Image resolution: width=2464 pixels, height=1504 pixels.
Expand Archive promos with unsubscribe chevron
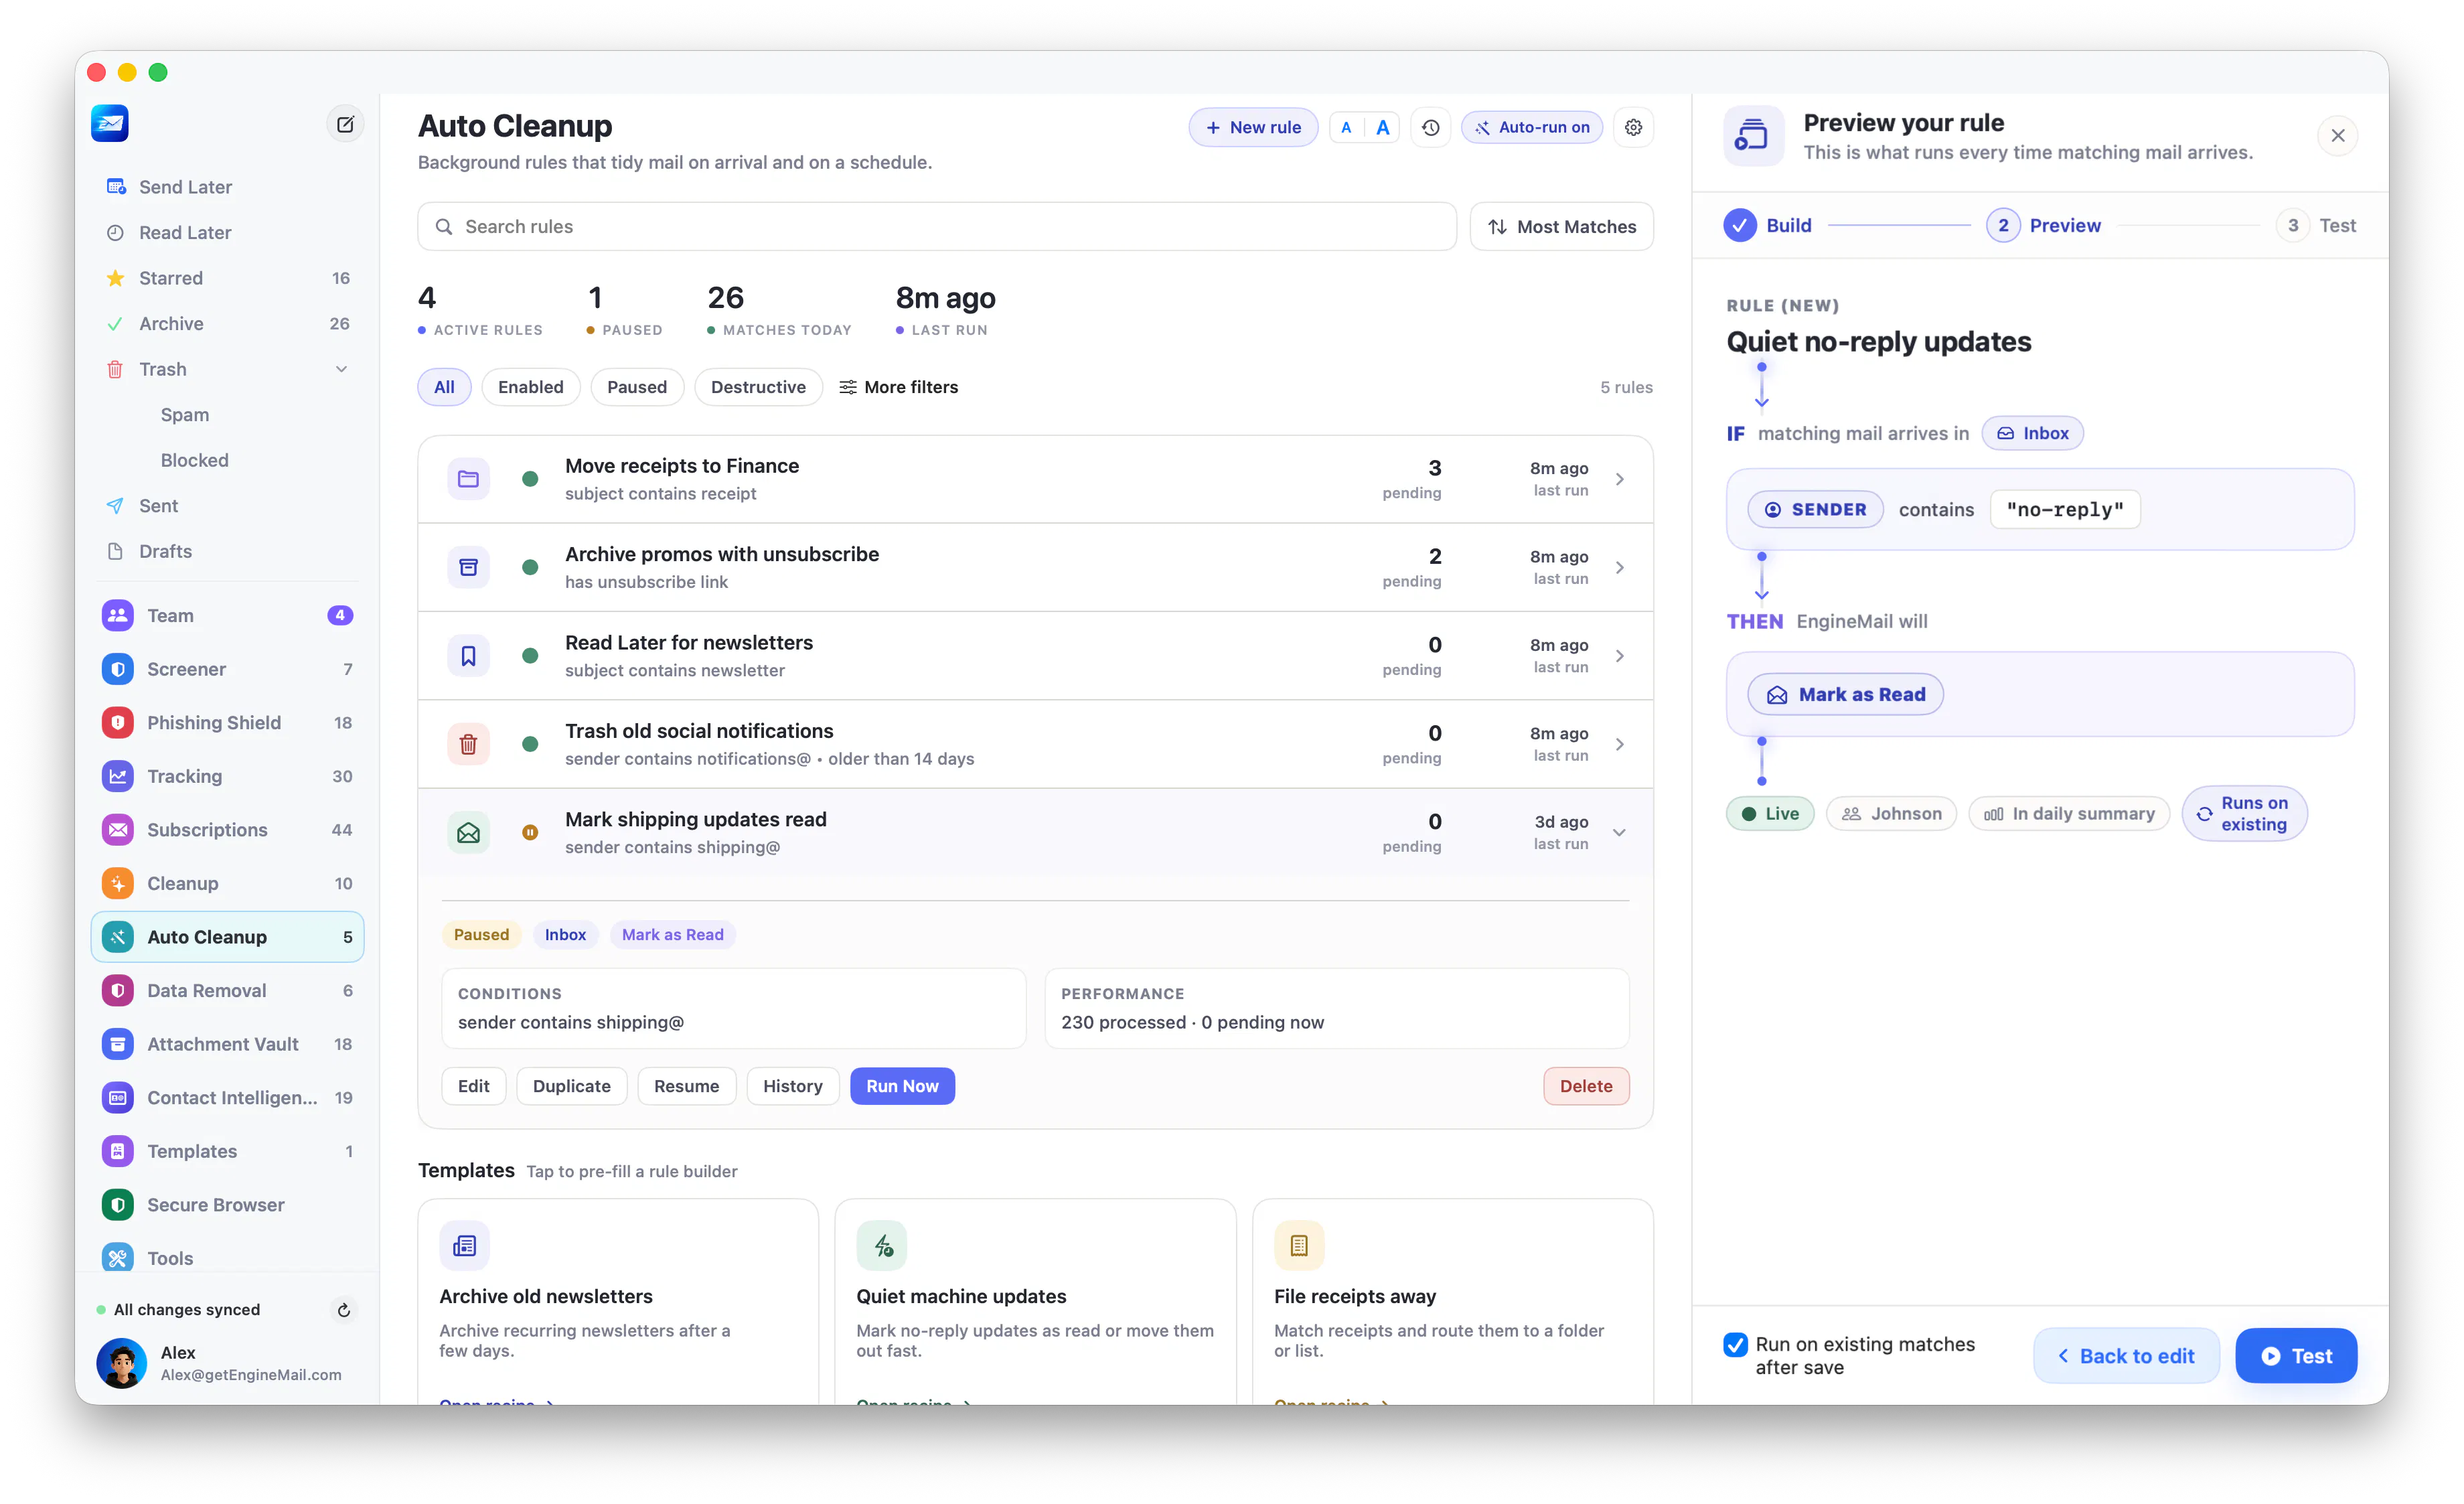(x=1619, y=568)
